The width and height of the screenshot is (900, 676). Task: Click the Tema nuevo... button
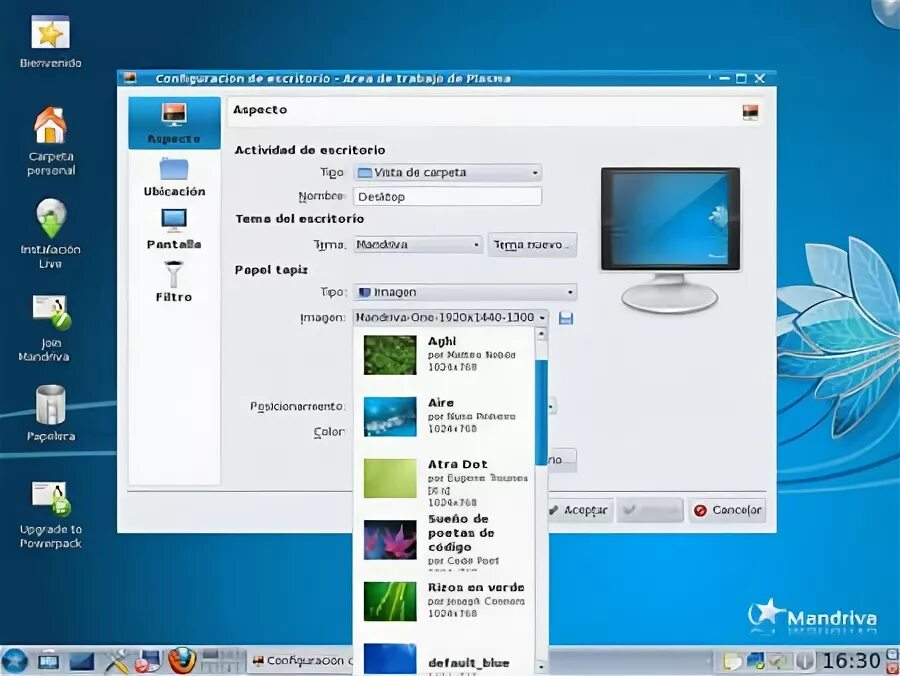532,245
